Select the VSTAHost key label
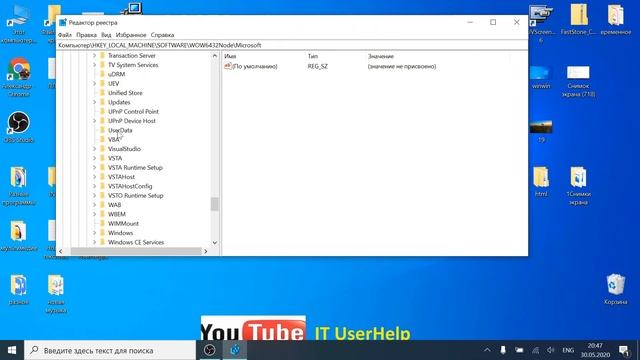This screenshot has height=360, width=640. (121, 177)
